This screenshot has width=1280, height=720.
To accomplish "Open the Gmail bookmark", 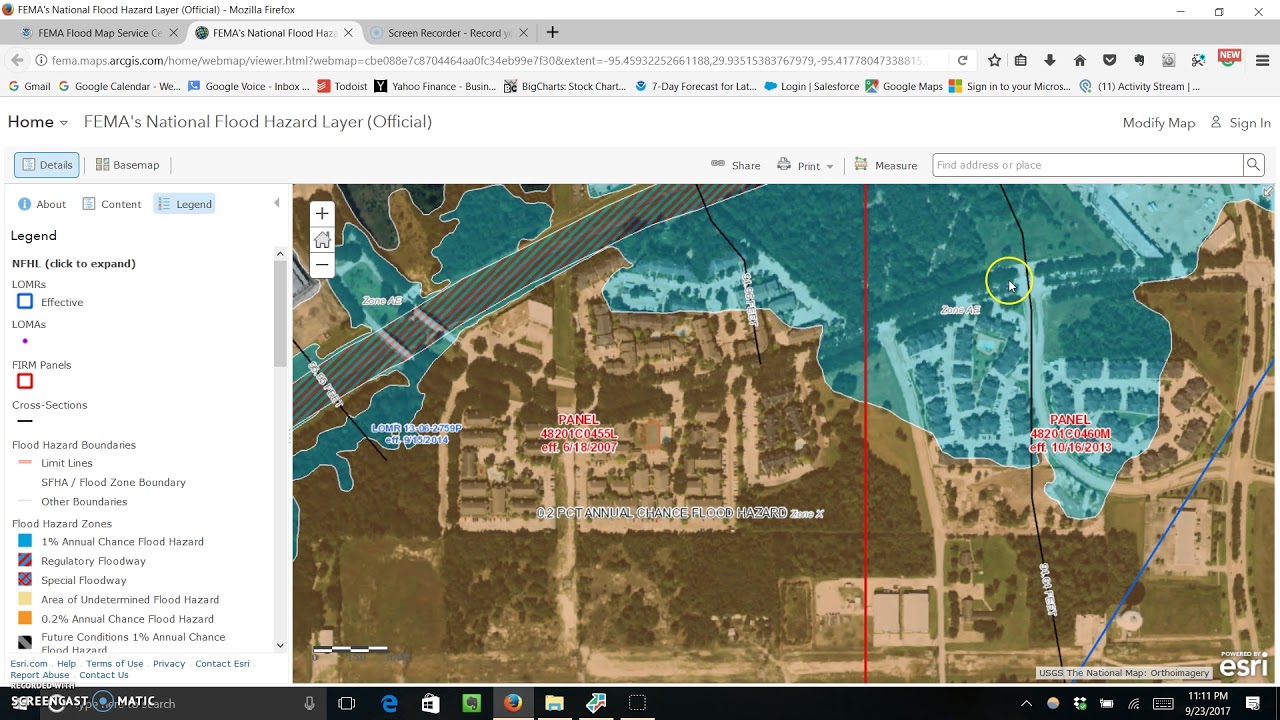I will click(29, 87).
